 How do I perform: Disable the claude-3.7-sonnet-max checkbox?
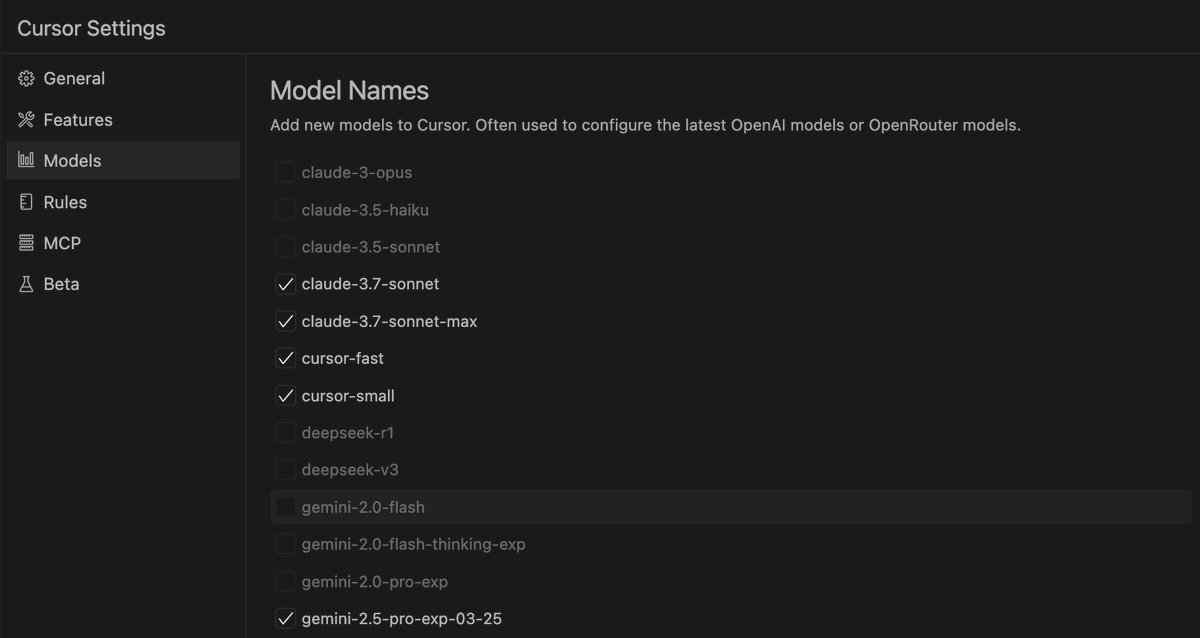(285, 322)
